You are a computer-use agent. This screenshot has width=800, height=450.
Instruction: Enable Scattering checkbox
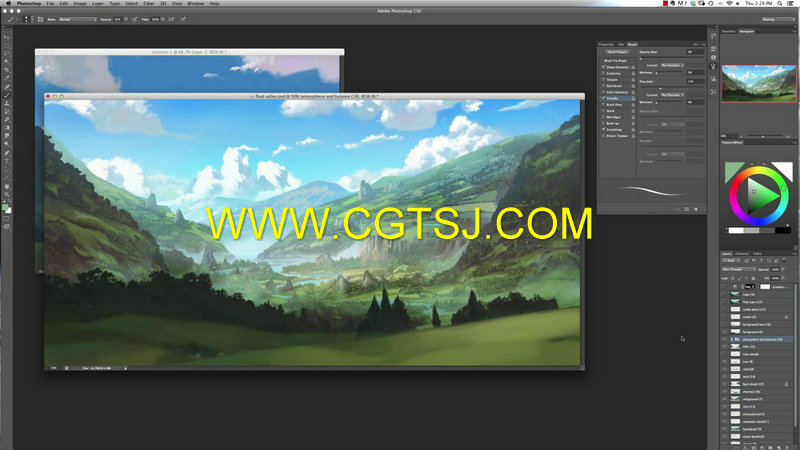click(x=604, y=73)
